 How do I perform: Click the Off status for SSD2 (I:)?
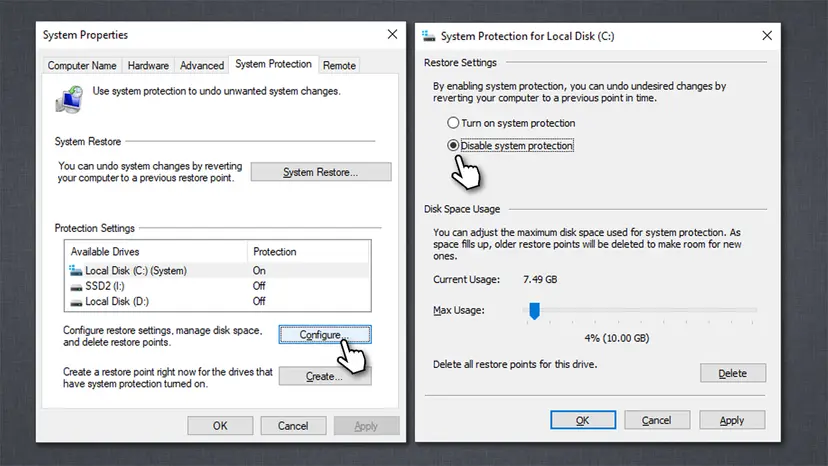[x=259, y=286]
